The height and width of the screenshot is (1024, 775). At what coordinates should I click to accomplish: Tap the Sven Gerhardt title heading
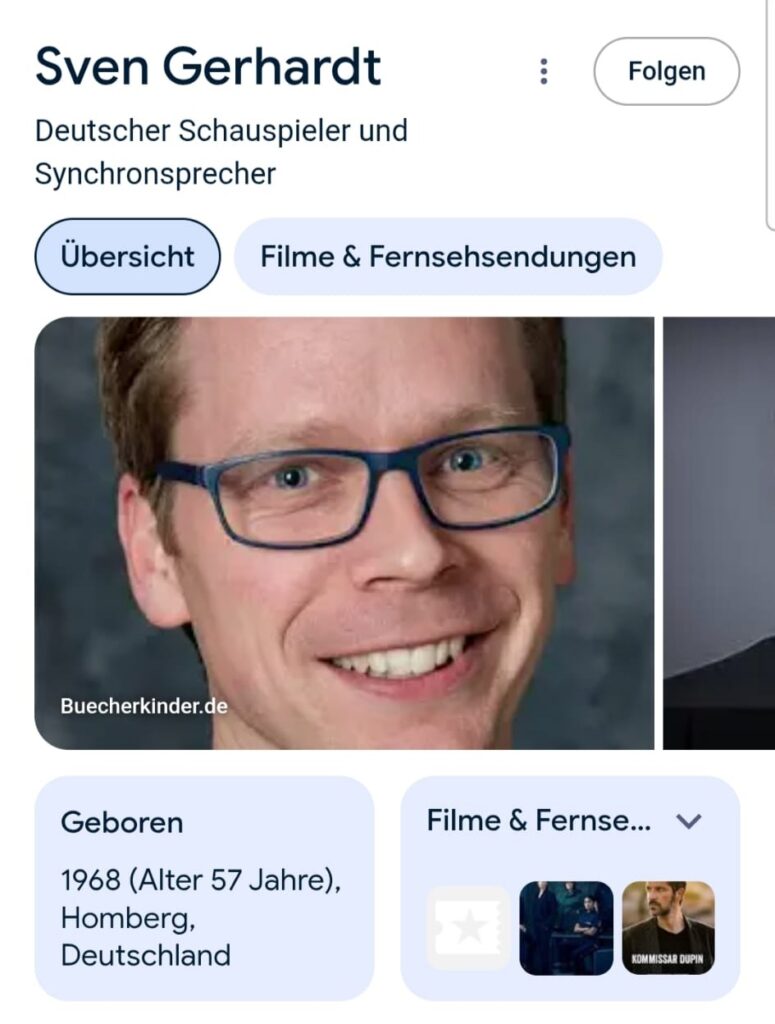tap(208, 67)
